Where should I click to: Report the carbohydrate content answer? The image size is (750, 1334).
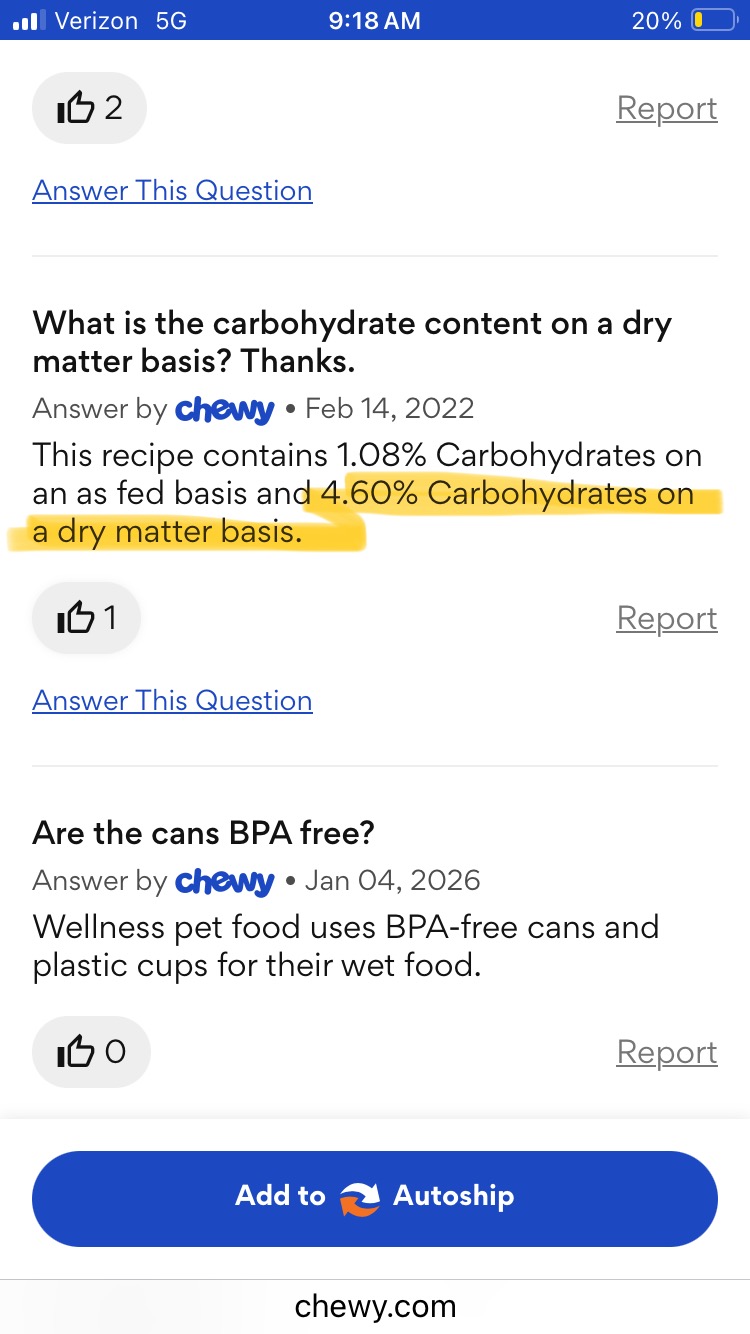(x=666, y=618)
